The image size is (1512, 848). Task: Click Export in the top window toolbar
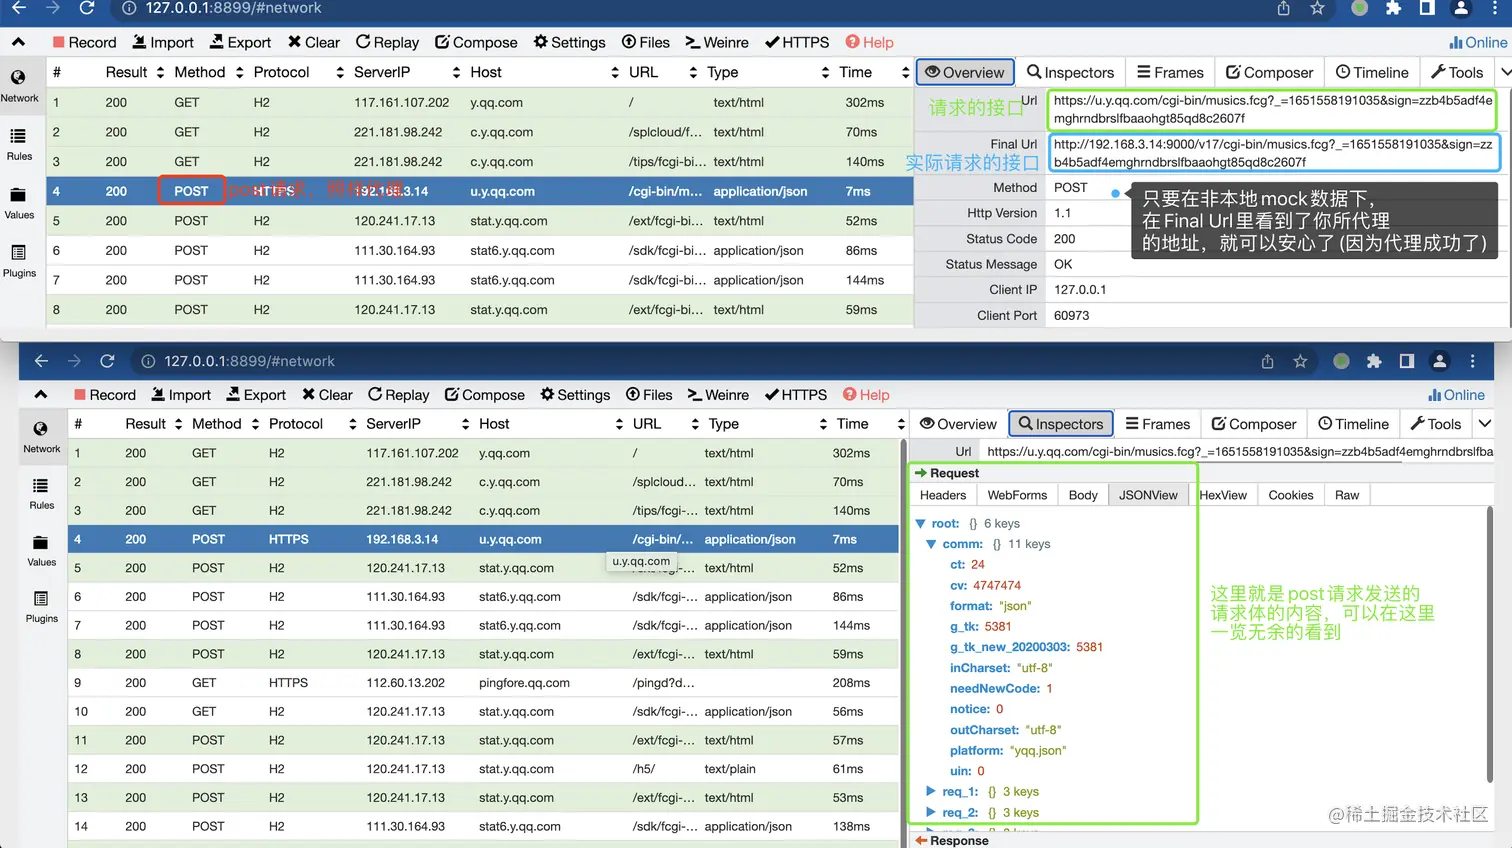[240, 42]
